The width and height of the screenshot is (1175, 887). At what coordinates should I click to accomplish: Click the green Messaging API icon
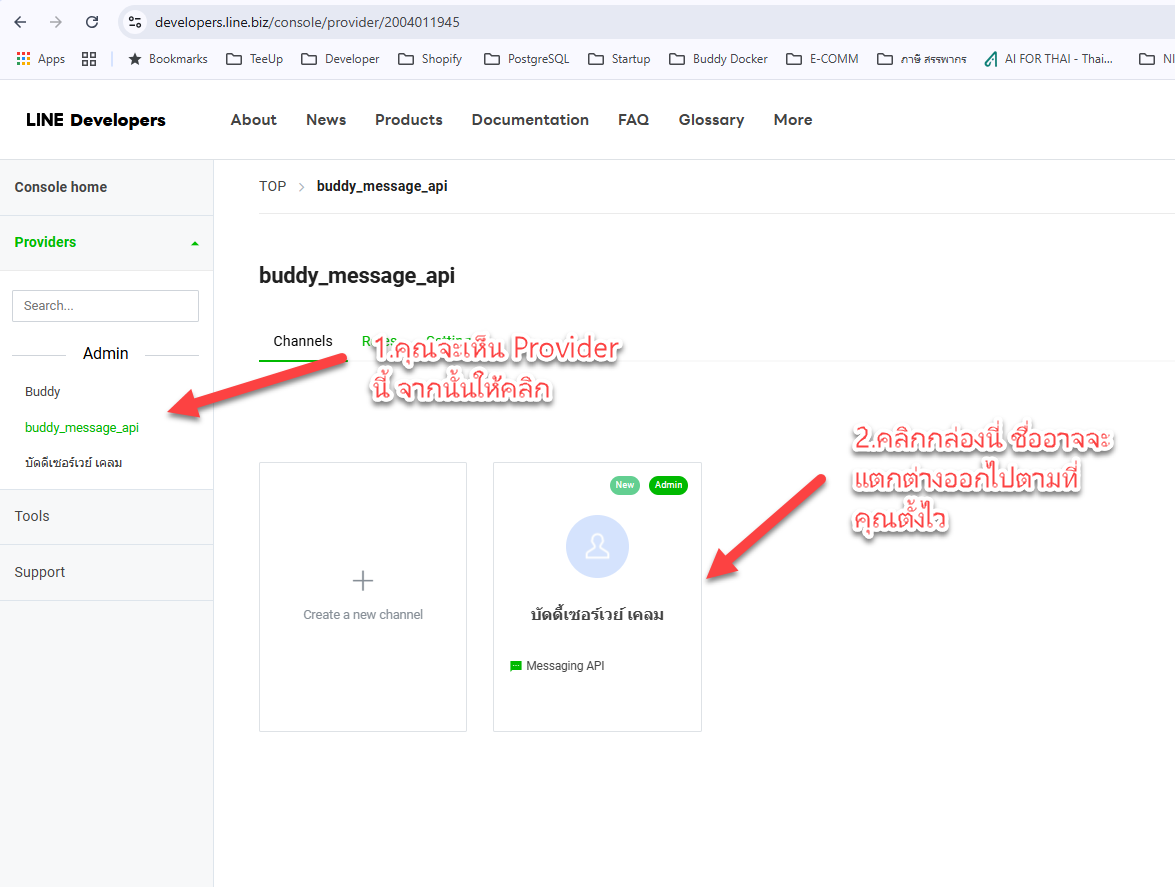pyautogui.click(x=516, y=666)
